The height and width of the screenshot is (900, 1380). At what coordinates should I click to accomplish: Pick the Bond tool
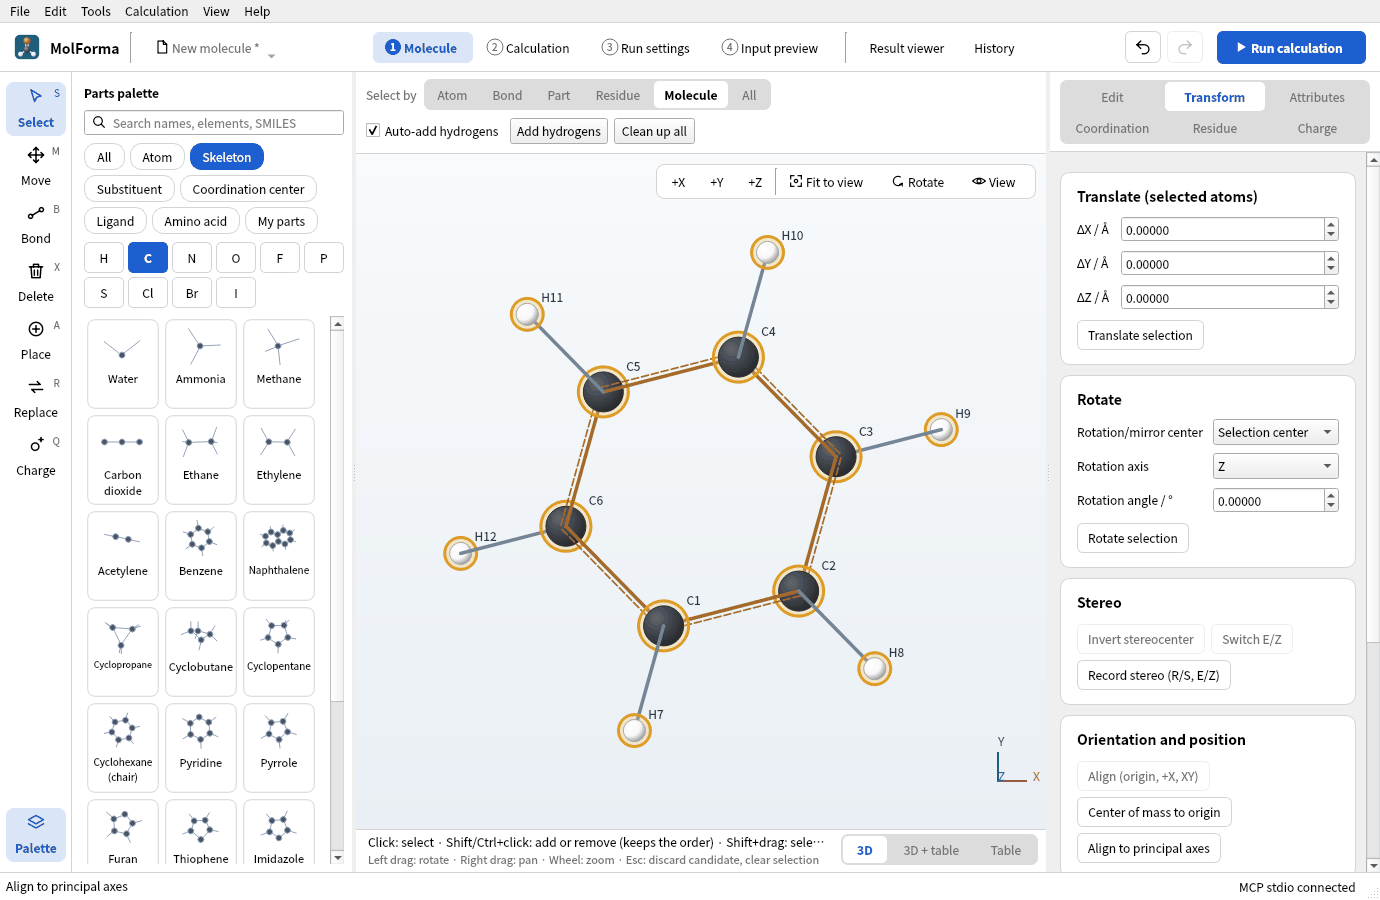pyautogui.click(x=36, y=224)
